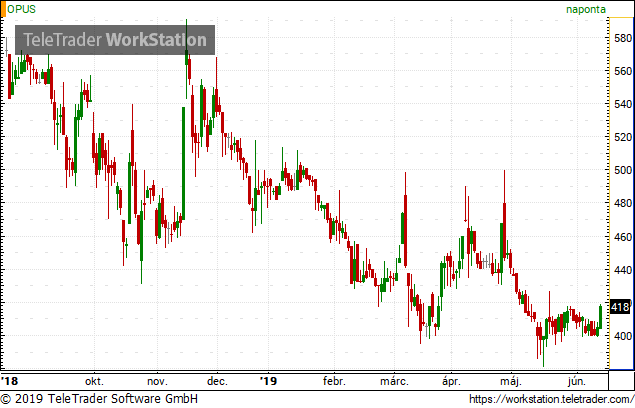Click the current price marker 418
Screen dimensions: 635x408
[x=620, y=307]
